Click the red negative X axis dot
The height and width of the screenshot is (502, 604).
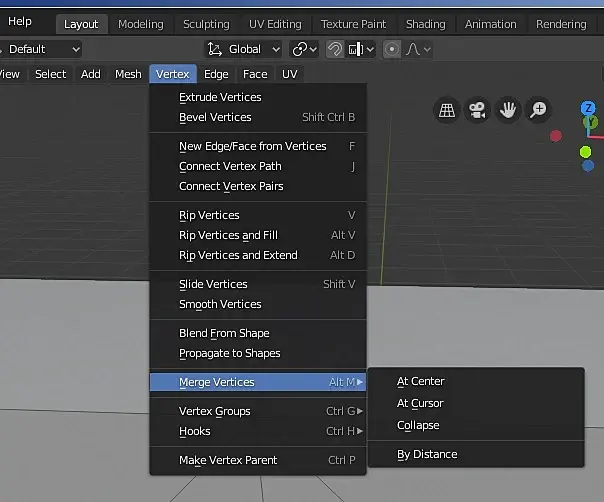(x=556, y=136)
